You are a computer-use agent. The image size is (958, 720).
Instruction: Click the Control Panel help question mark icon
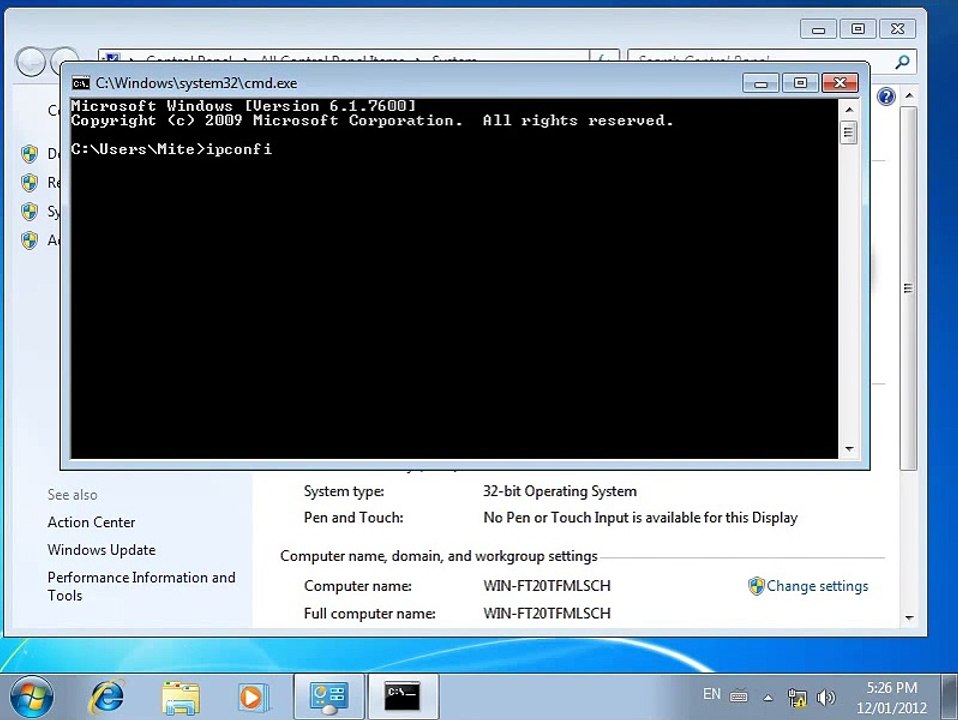pyautogui.click(x=886, y=97)
